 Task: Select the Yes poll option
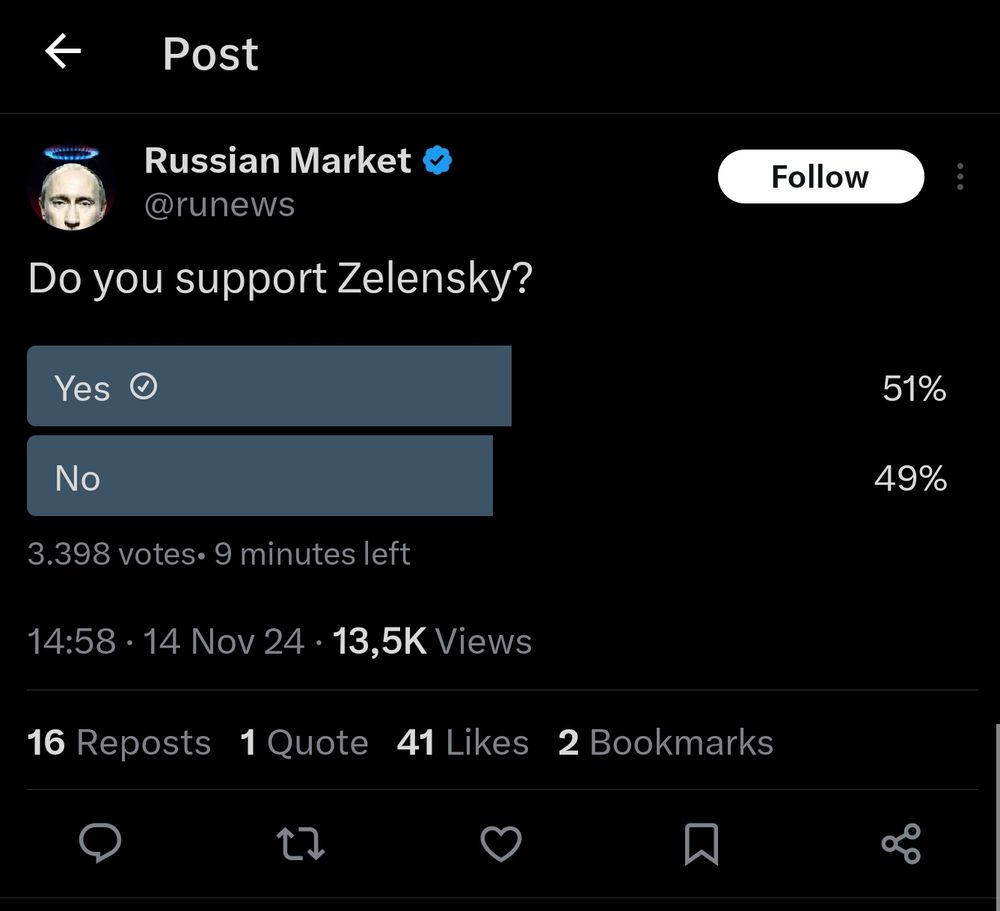[269, 387]
